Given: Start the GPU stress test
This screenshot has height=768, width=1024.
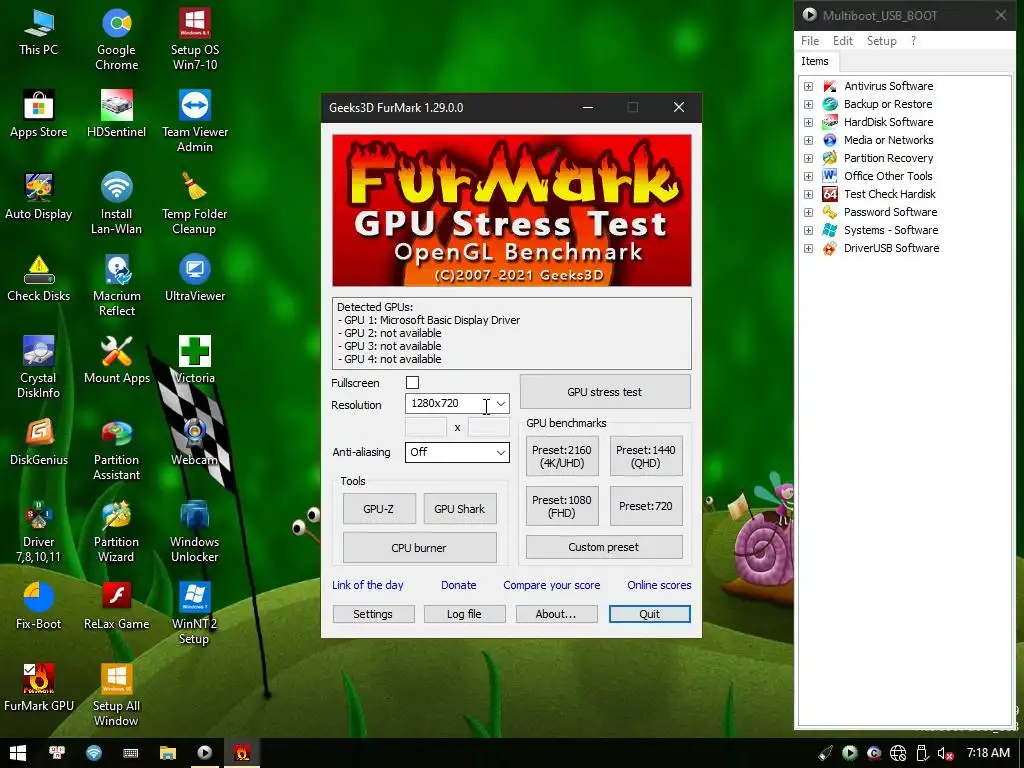Looking at the screenshot, I should pyautogui.click(x=605, y=392).
